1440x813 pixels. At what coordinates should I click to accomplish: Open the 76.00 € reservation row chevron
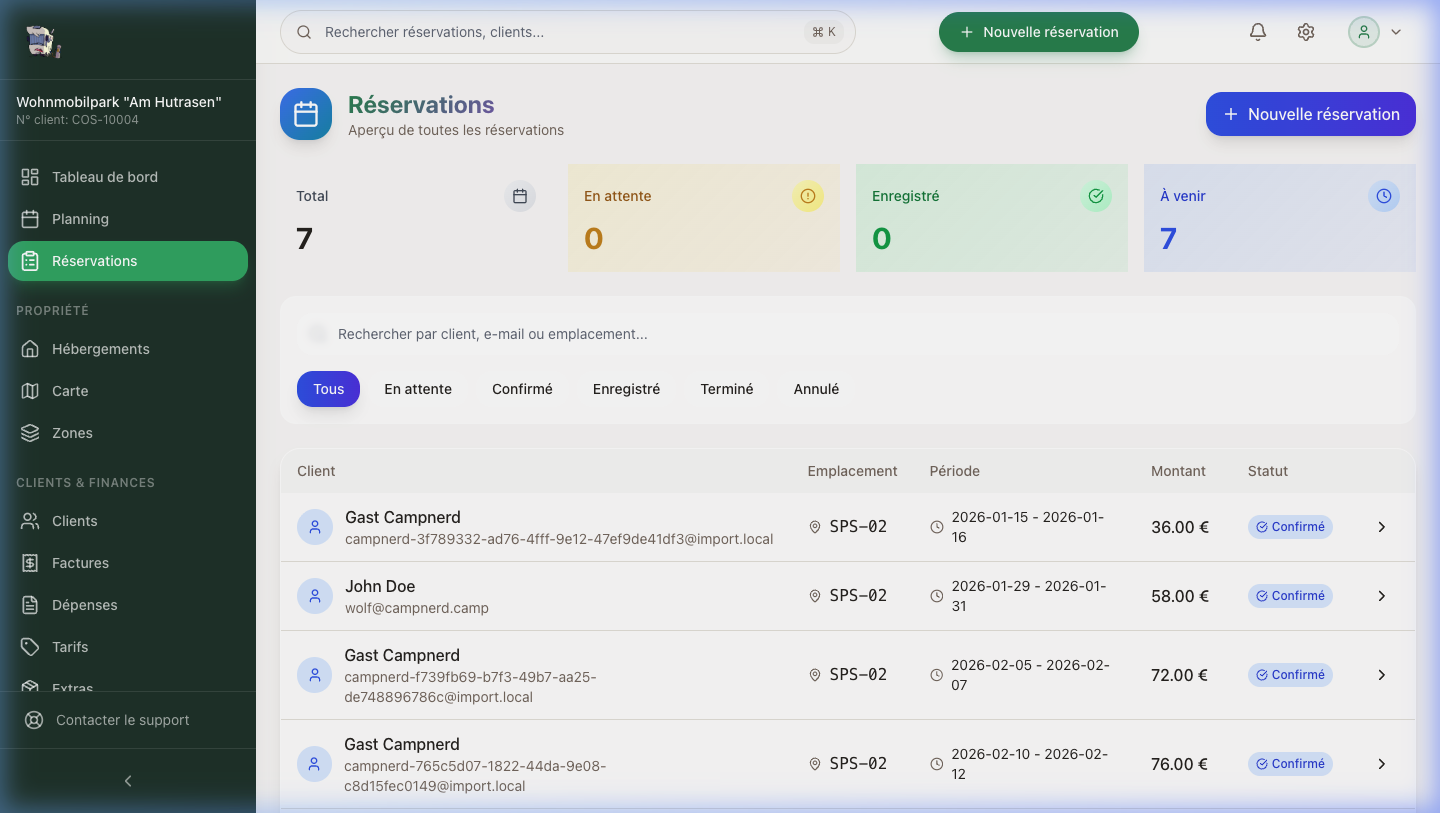(1382, 764)
